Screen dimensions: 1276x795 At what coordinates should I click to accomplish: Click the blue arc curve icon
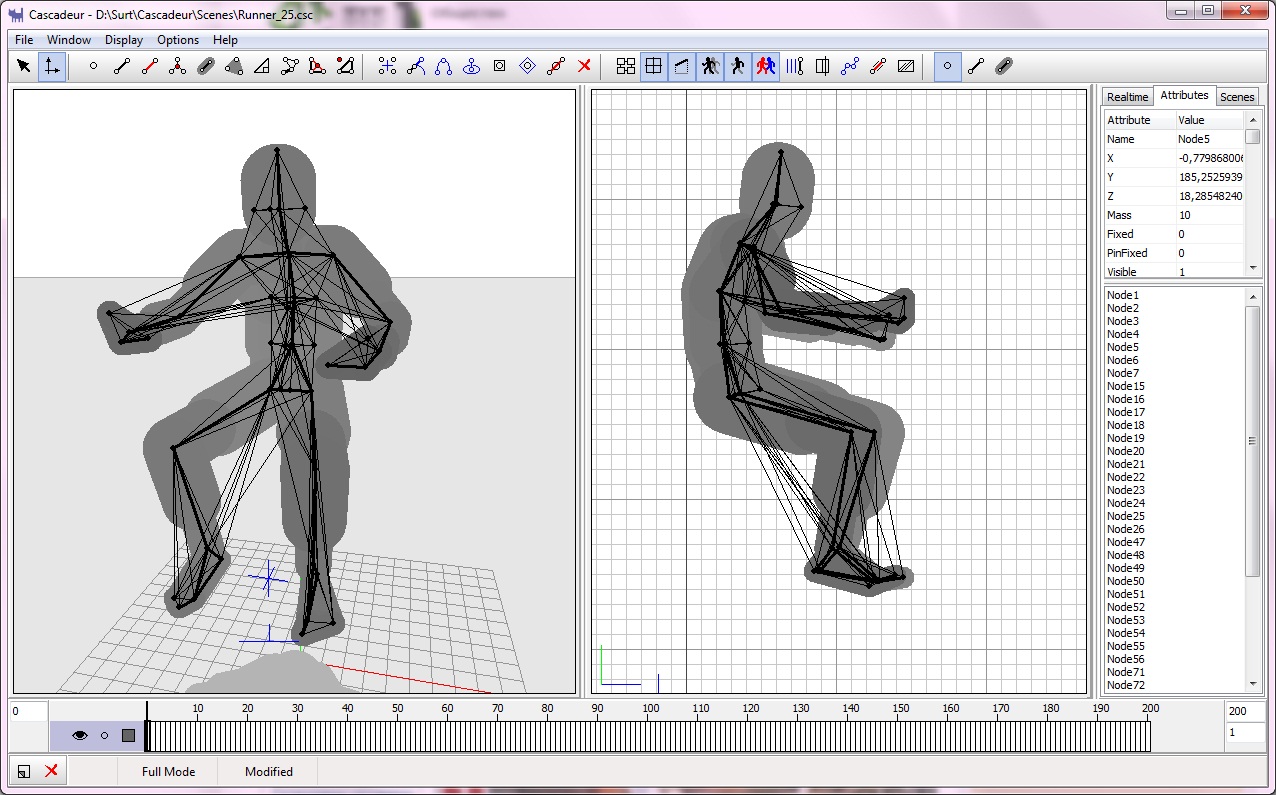443,66
